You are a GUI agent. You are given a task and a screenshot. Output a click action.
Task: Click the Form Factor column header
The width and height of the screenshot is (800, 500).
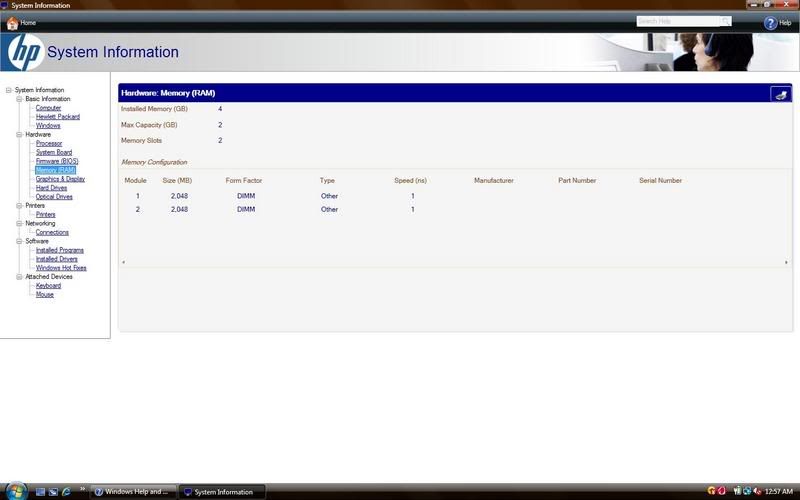click(244, 181)
